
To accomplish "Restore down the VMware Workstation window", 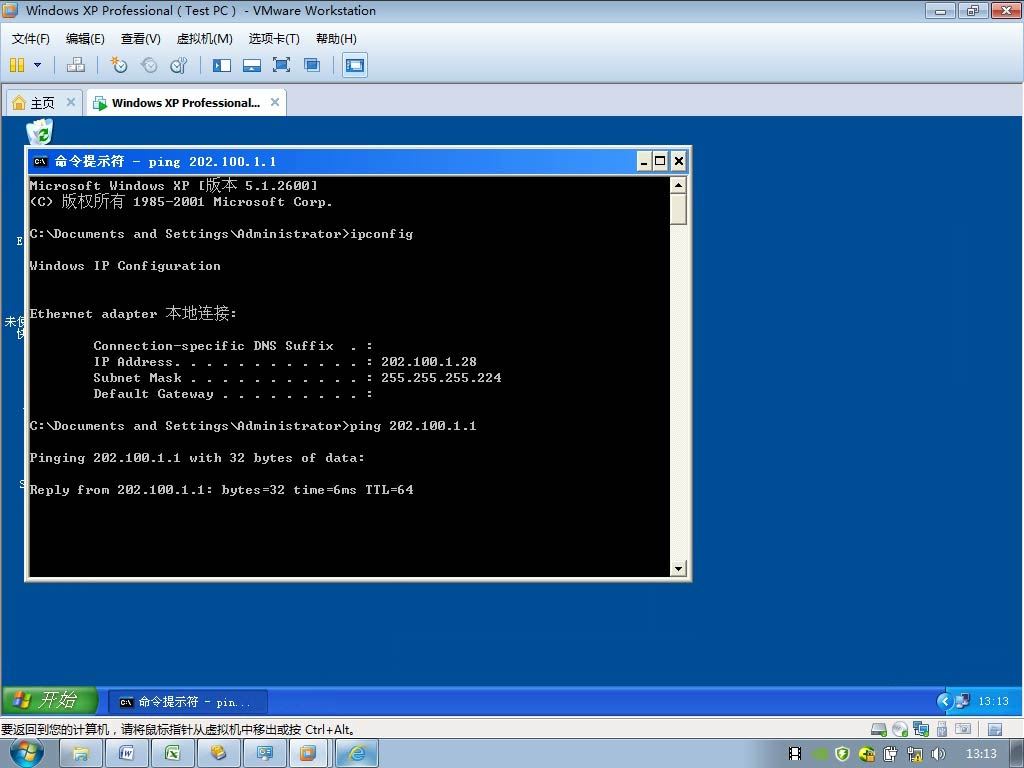I will click(973, 10).
